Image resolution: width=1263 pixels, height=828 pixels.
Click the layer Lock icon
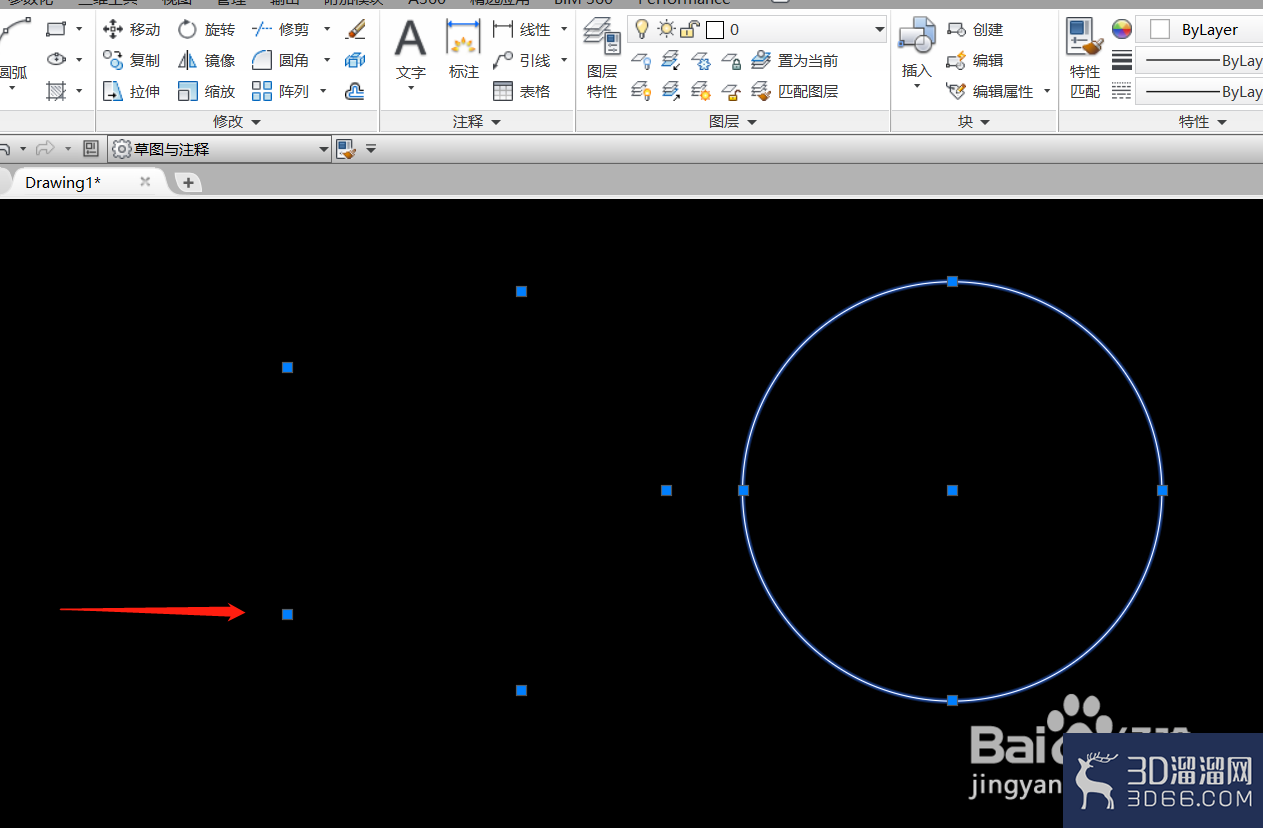tap(732, 62)
